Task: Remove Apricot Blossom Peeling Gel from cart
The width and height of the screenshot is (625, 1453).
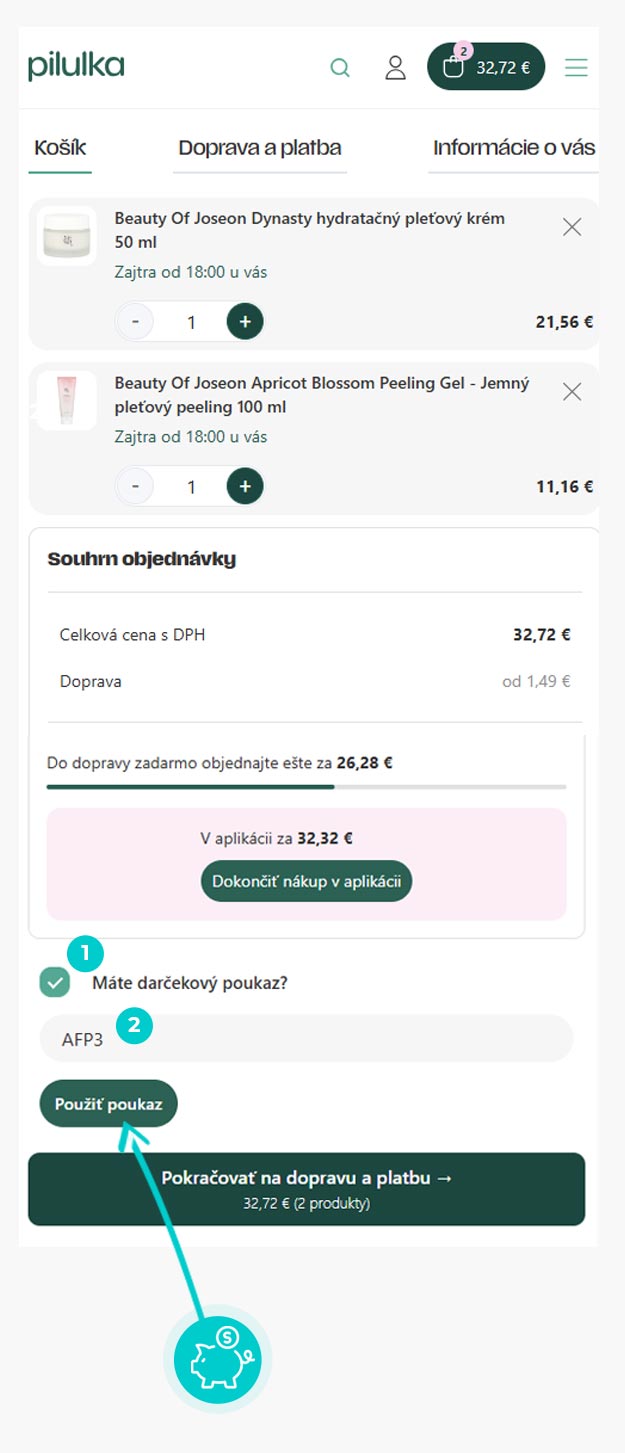Action: click(572, 392)
